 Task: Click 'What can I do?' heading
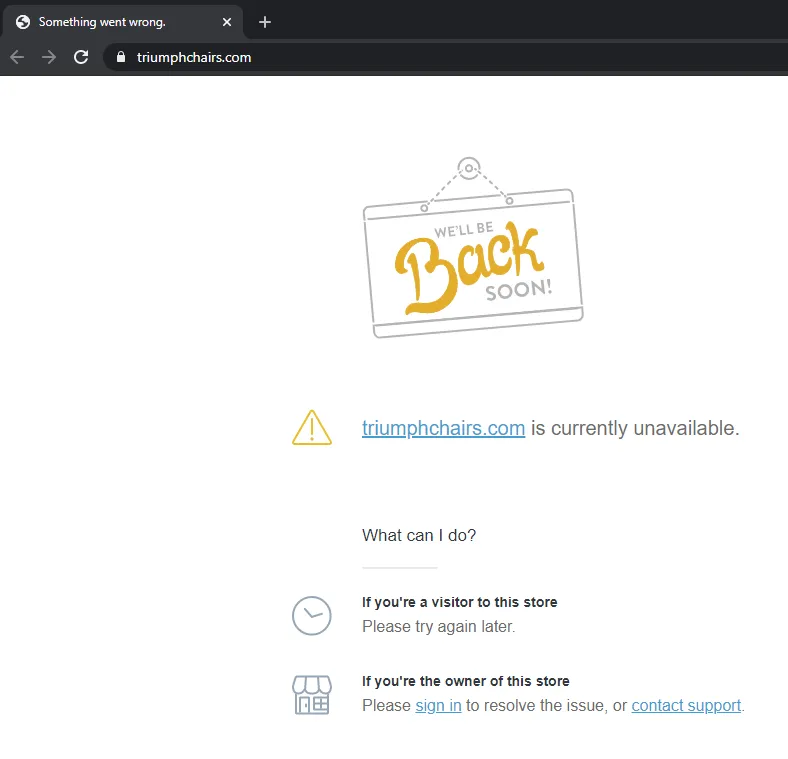tap(419, 535)
